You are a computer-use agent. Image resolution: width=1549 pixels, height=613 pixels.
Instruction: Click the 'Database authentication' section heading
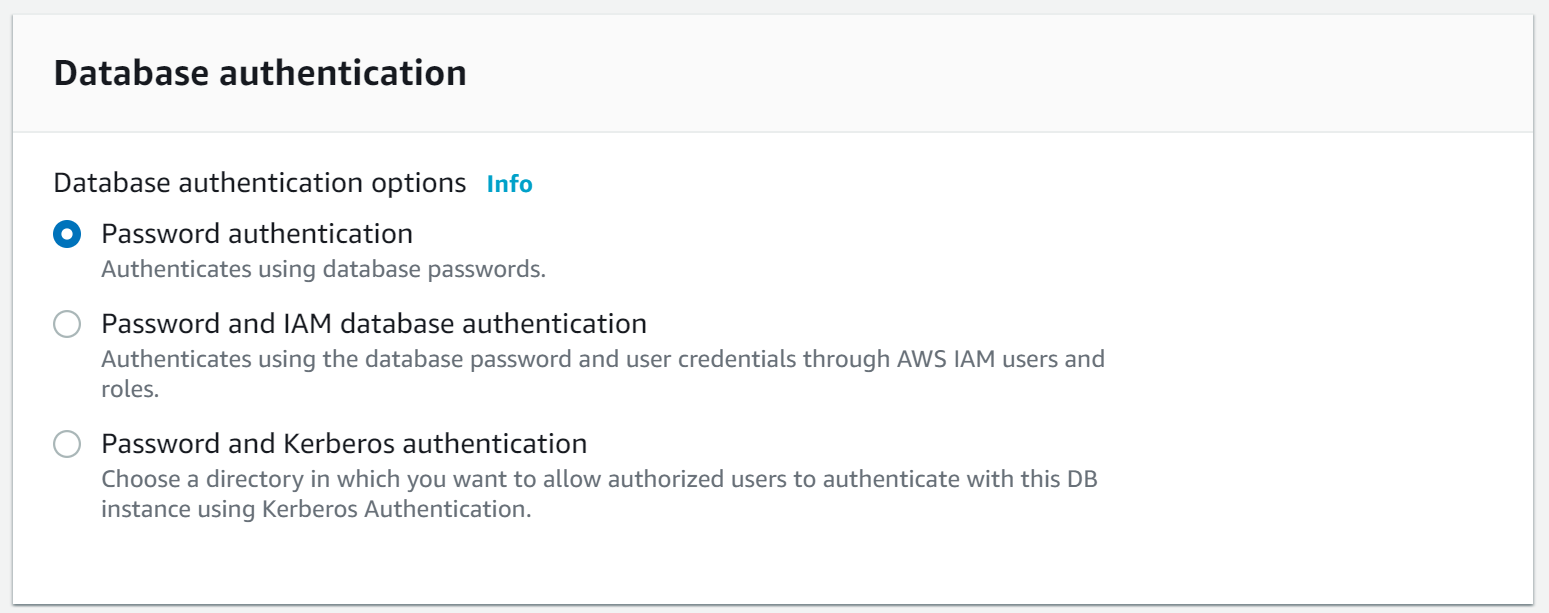click(260, 73)
